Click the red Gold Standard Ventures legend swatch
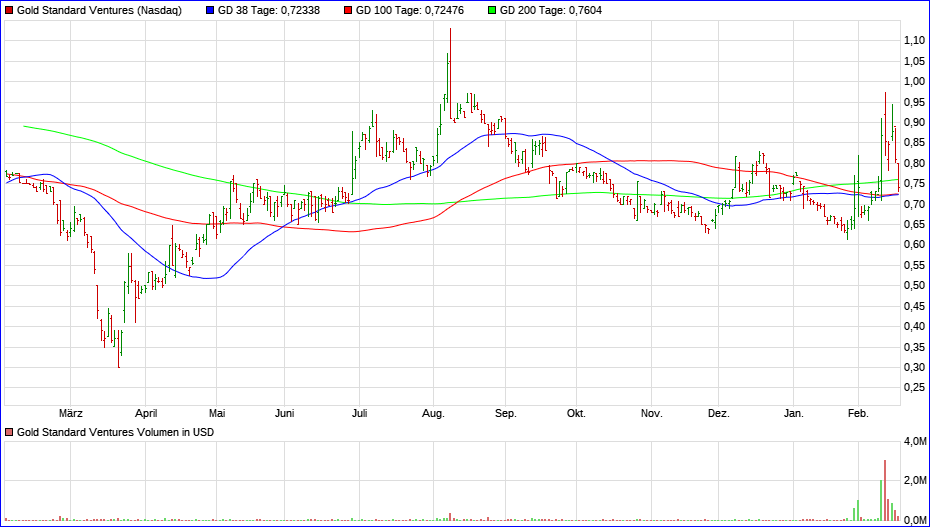Screen dimensions: 930x527 (10, 10)
